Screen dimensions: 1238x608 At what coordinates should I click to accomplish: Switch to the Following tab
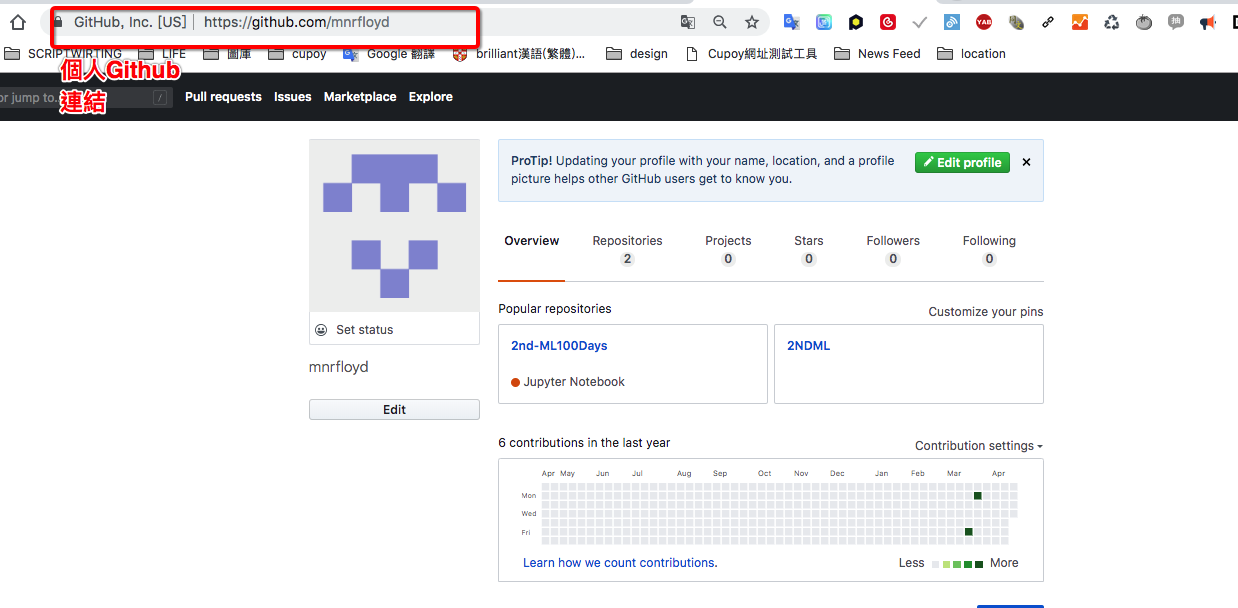[x=989, y=249]
